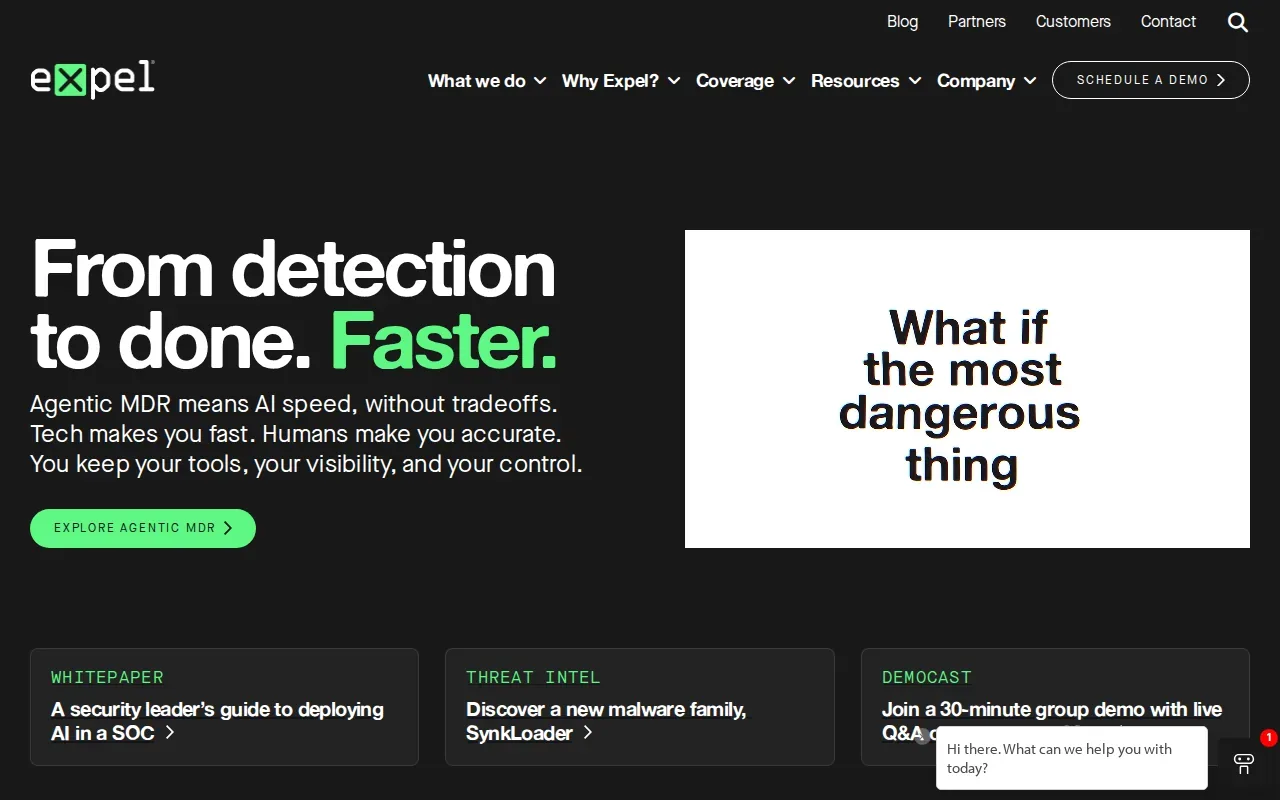This screenshot has height=800, width=1280.
Task: Expand the Why Expel? menu
Action: pos(621,81)
